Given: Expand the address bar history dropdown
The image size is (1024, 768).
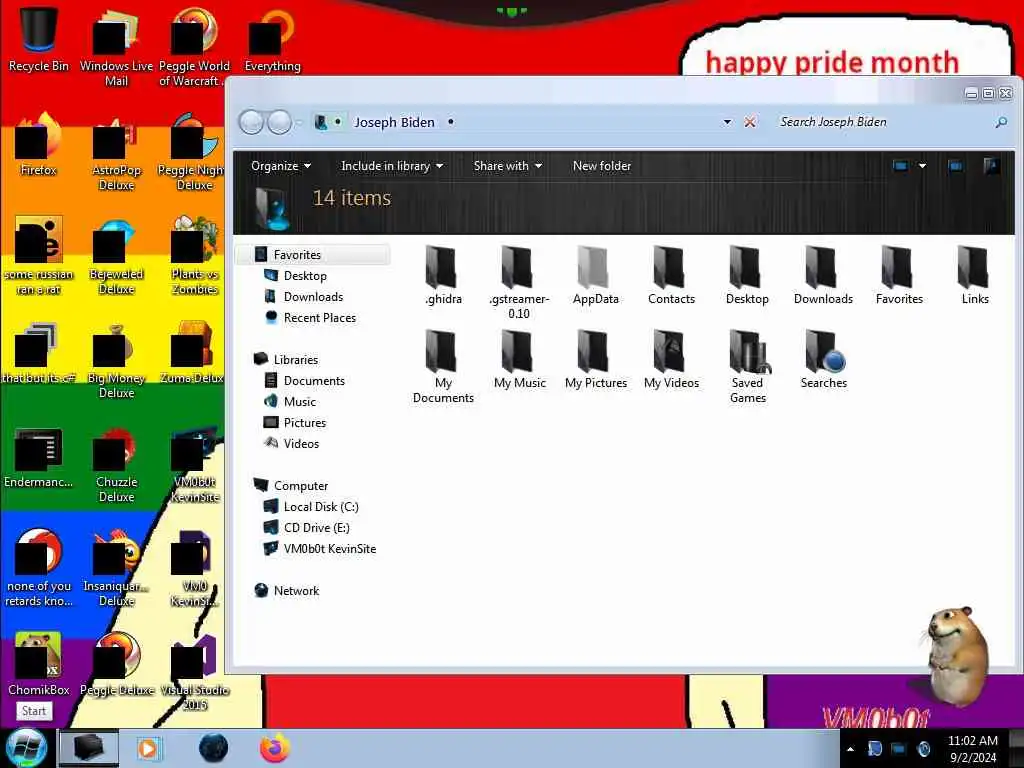Looking at the screenshot, I should pyautogui.click(x=727, y=122).
